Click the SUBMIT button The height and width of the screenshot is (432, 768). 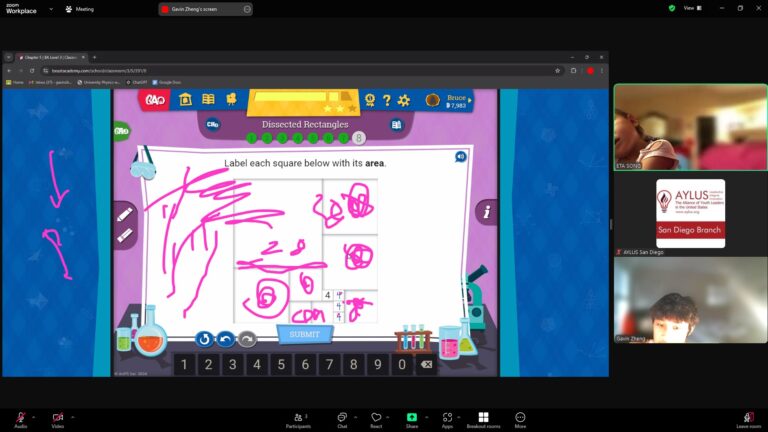pyautogui.click(x=305, y=335)
